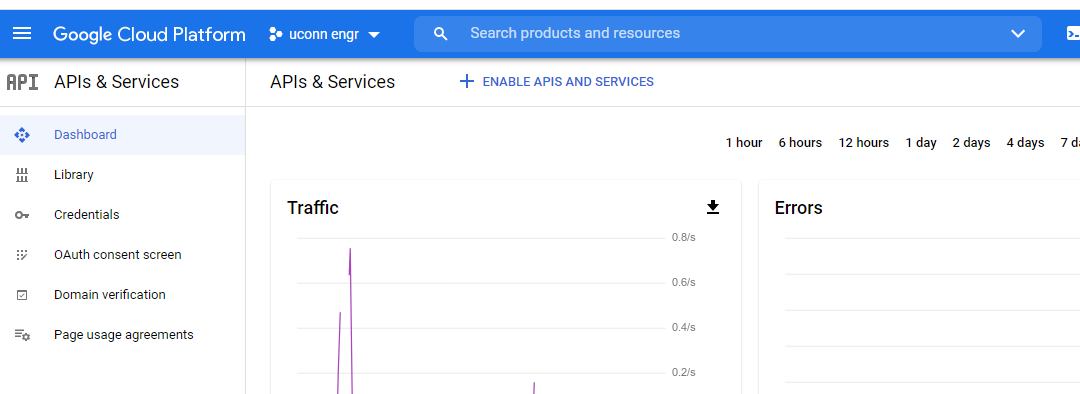
Task: Click the Library icon in sidebar
Action: pyautogui.click(x=22, y=175)
